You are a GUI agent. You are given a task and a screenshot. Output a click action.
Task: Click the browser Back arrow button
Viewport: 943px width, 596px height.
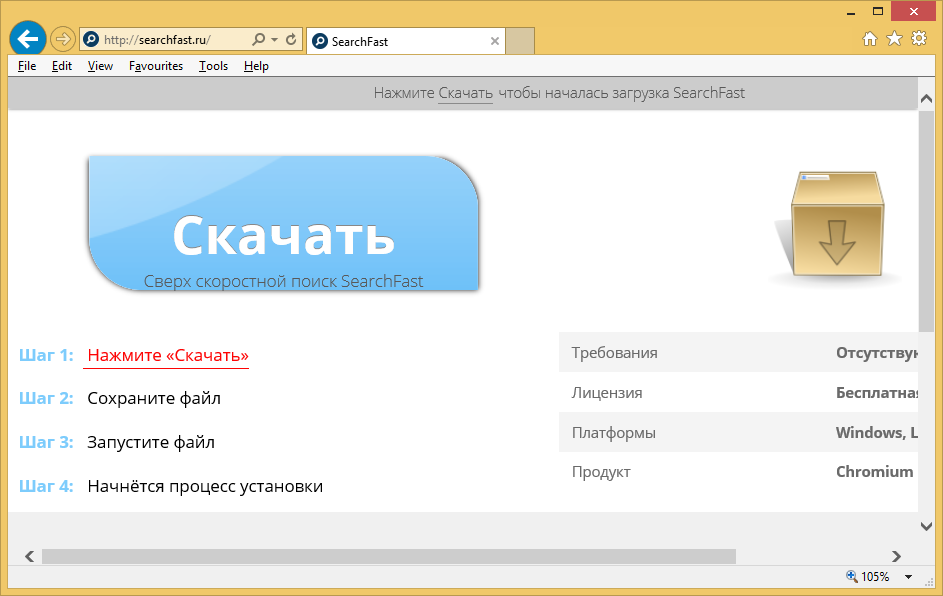27,39
